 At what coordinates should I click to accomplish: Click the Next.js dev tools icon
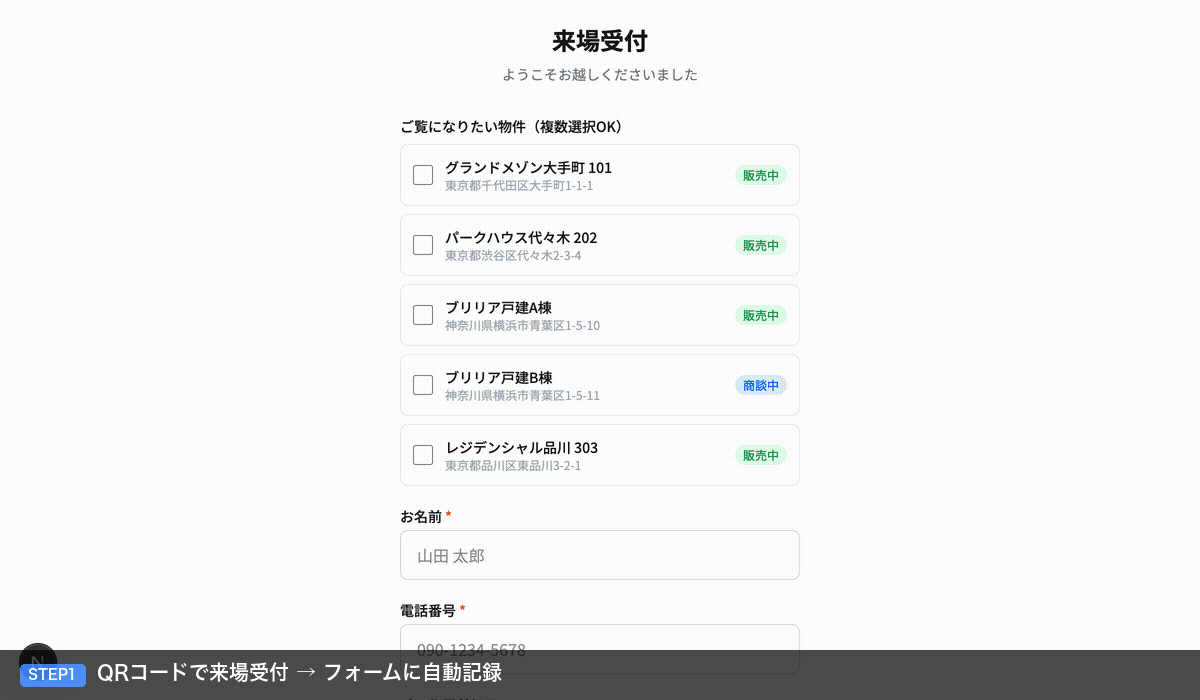point(38,658)
